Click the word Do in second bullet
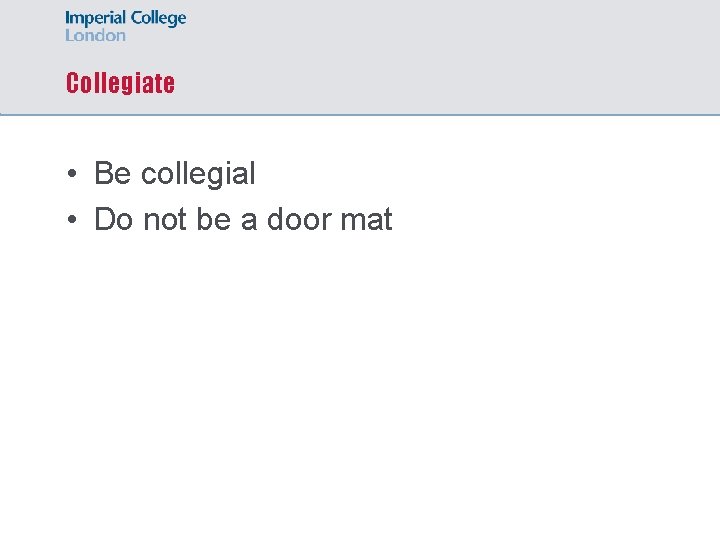 pyautogui.click(x=113, y=219)
